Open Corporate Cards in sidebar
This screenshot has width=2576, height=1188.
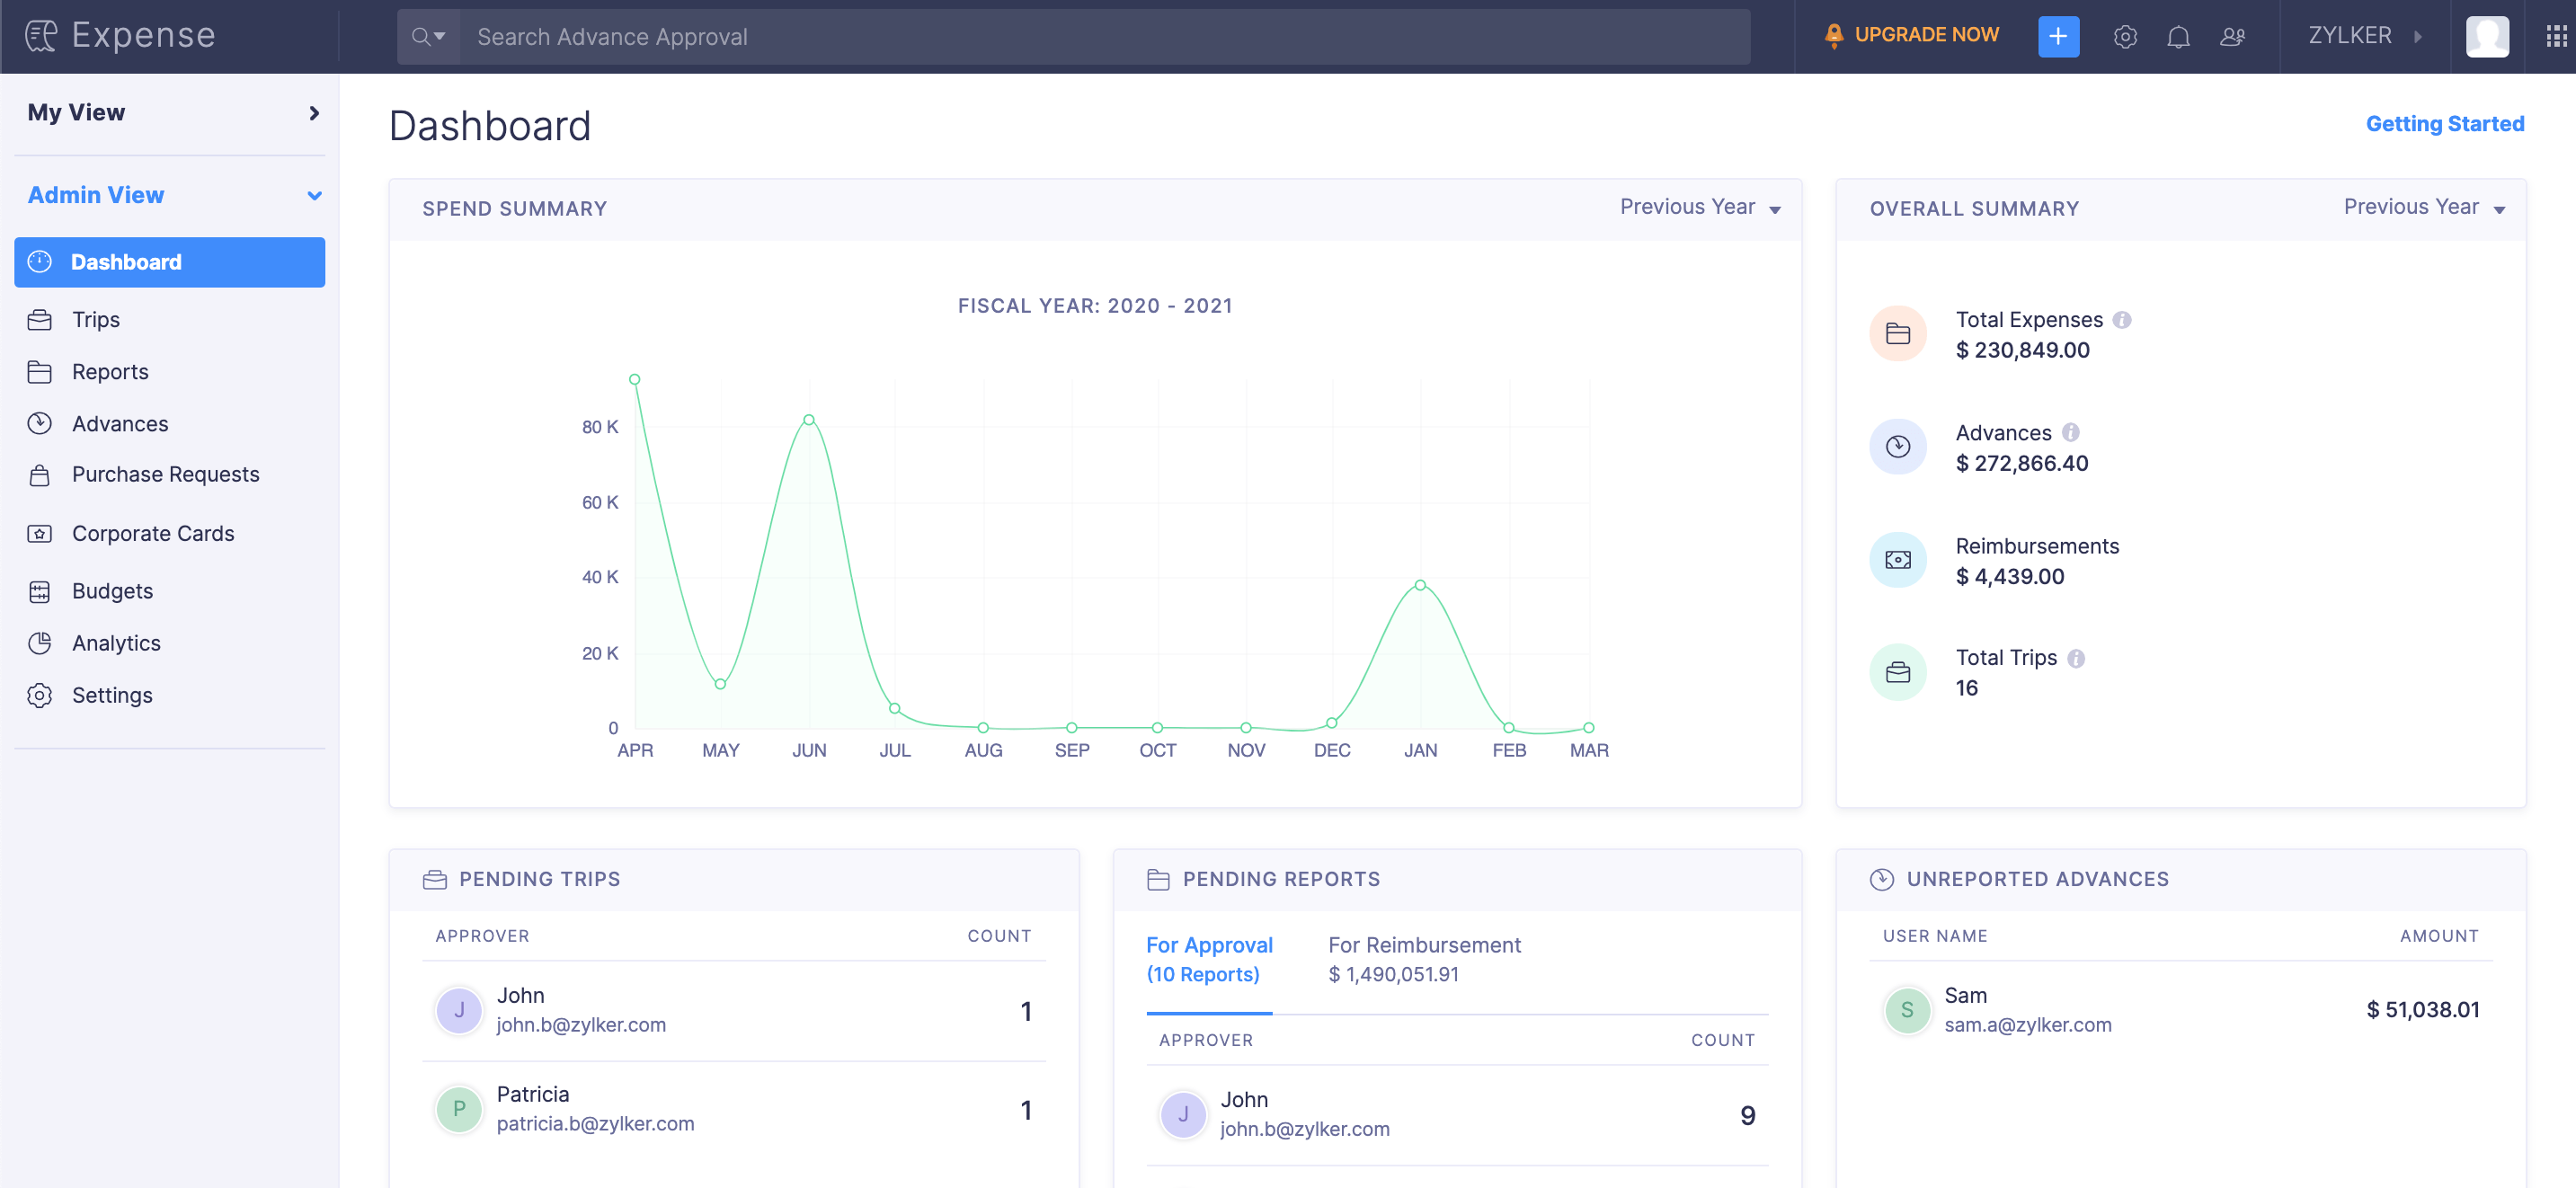153,533
